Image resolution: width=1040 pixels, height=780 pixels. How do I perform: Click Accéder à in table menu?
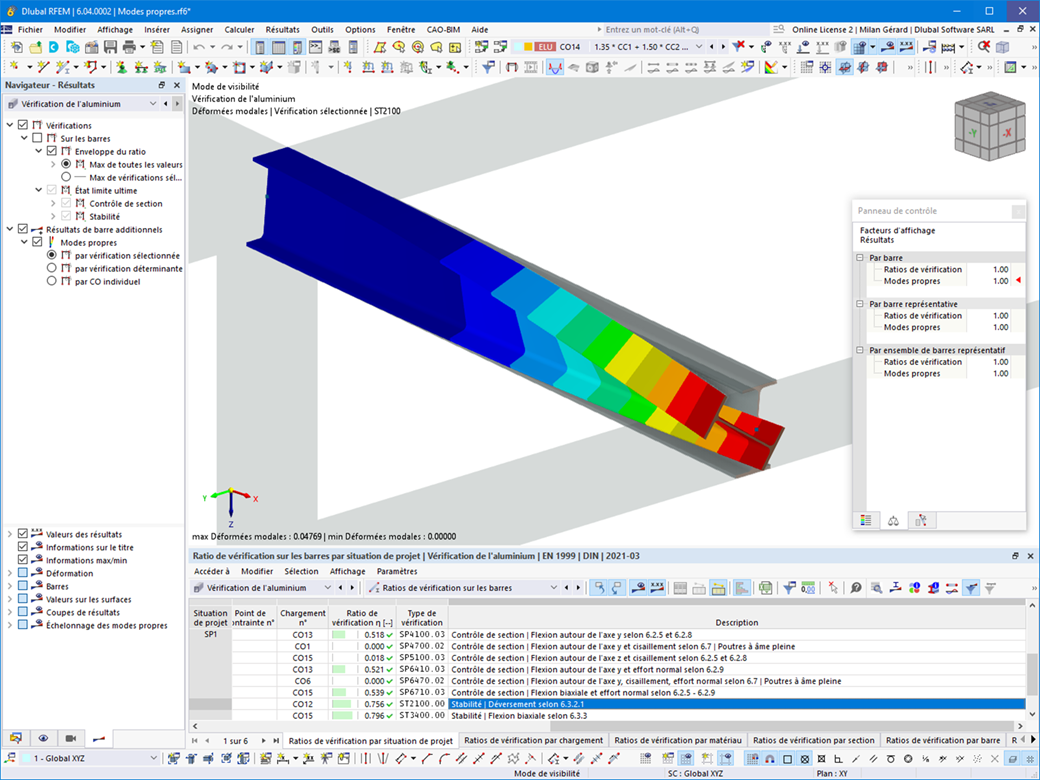pyautogui.click(x=212, y=571)
